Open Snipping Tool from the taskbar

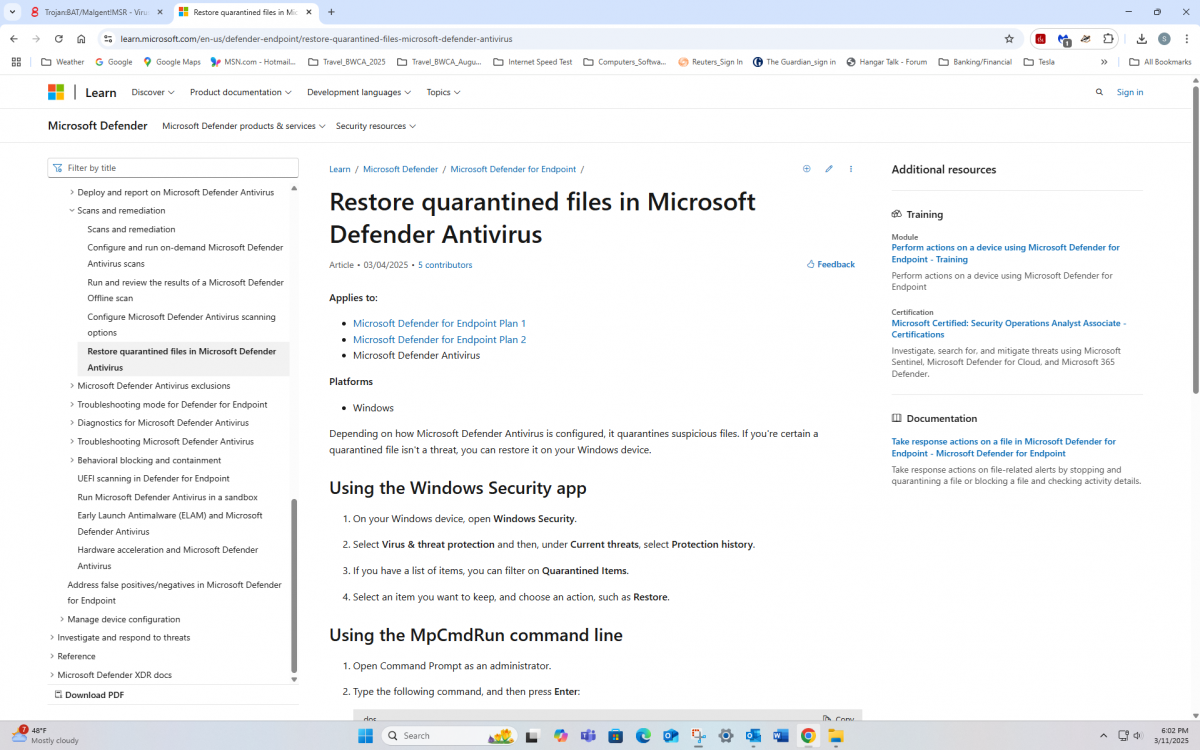[698, 736]
